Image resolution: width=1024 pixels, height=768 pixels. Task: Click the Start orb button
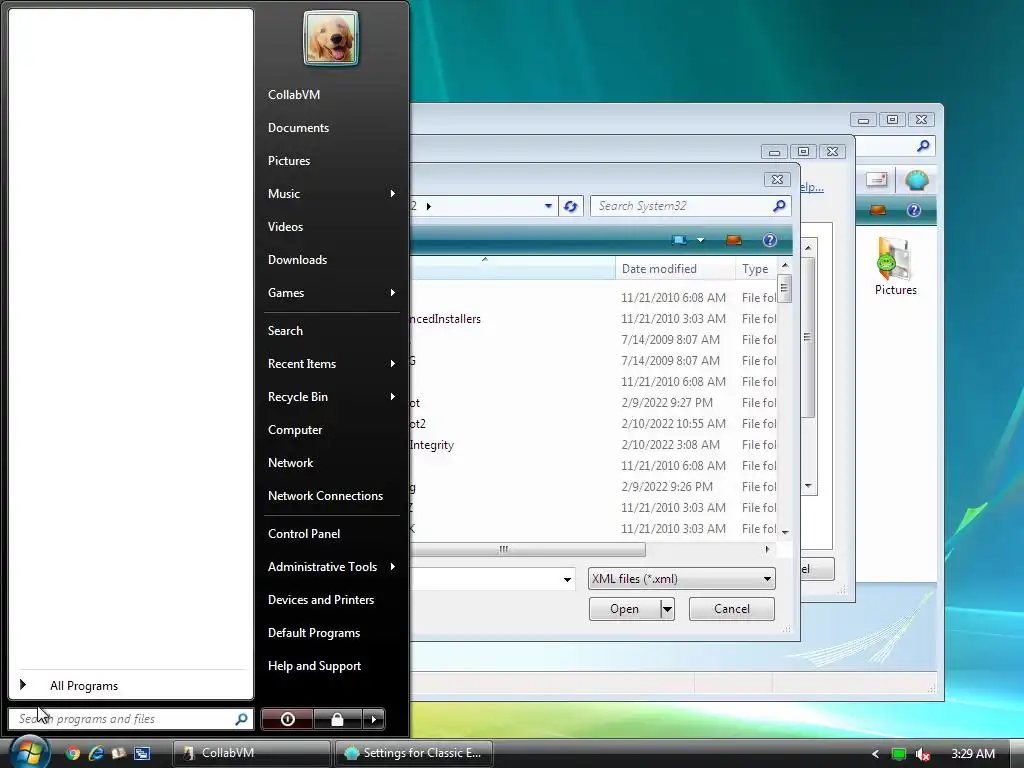point(29,751)
